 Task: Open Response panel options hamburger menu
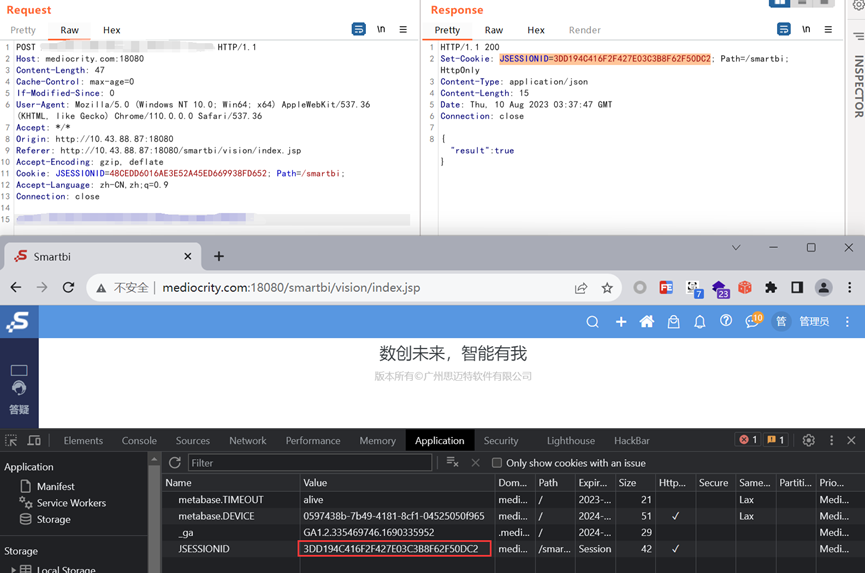[x=828, y=29]
